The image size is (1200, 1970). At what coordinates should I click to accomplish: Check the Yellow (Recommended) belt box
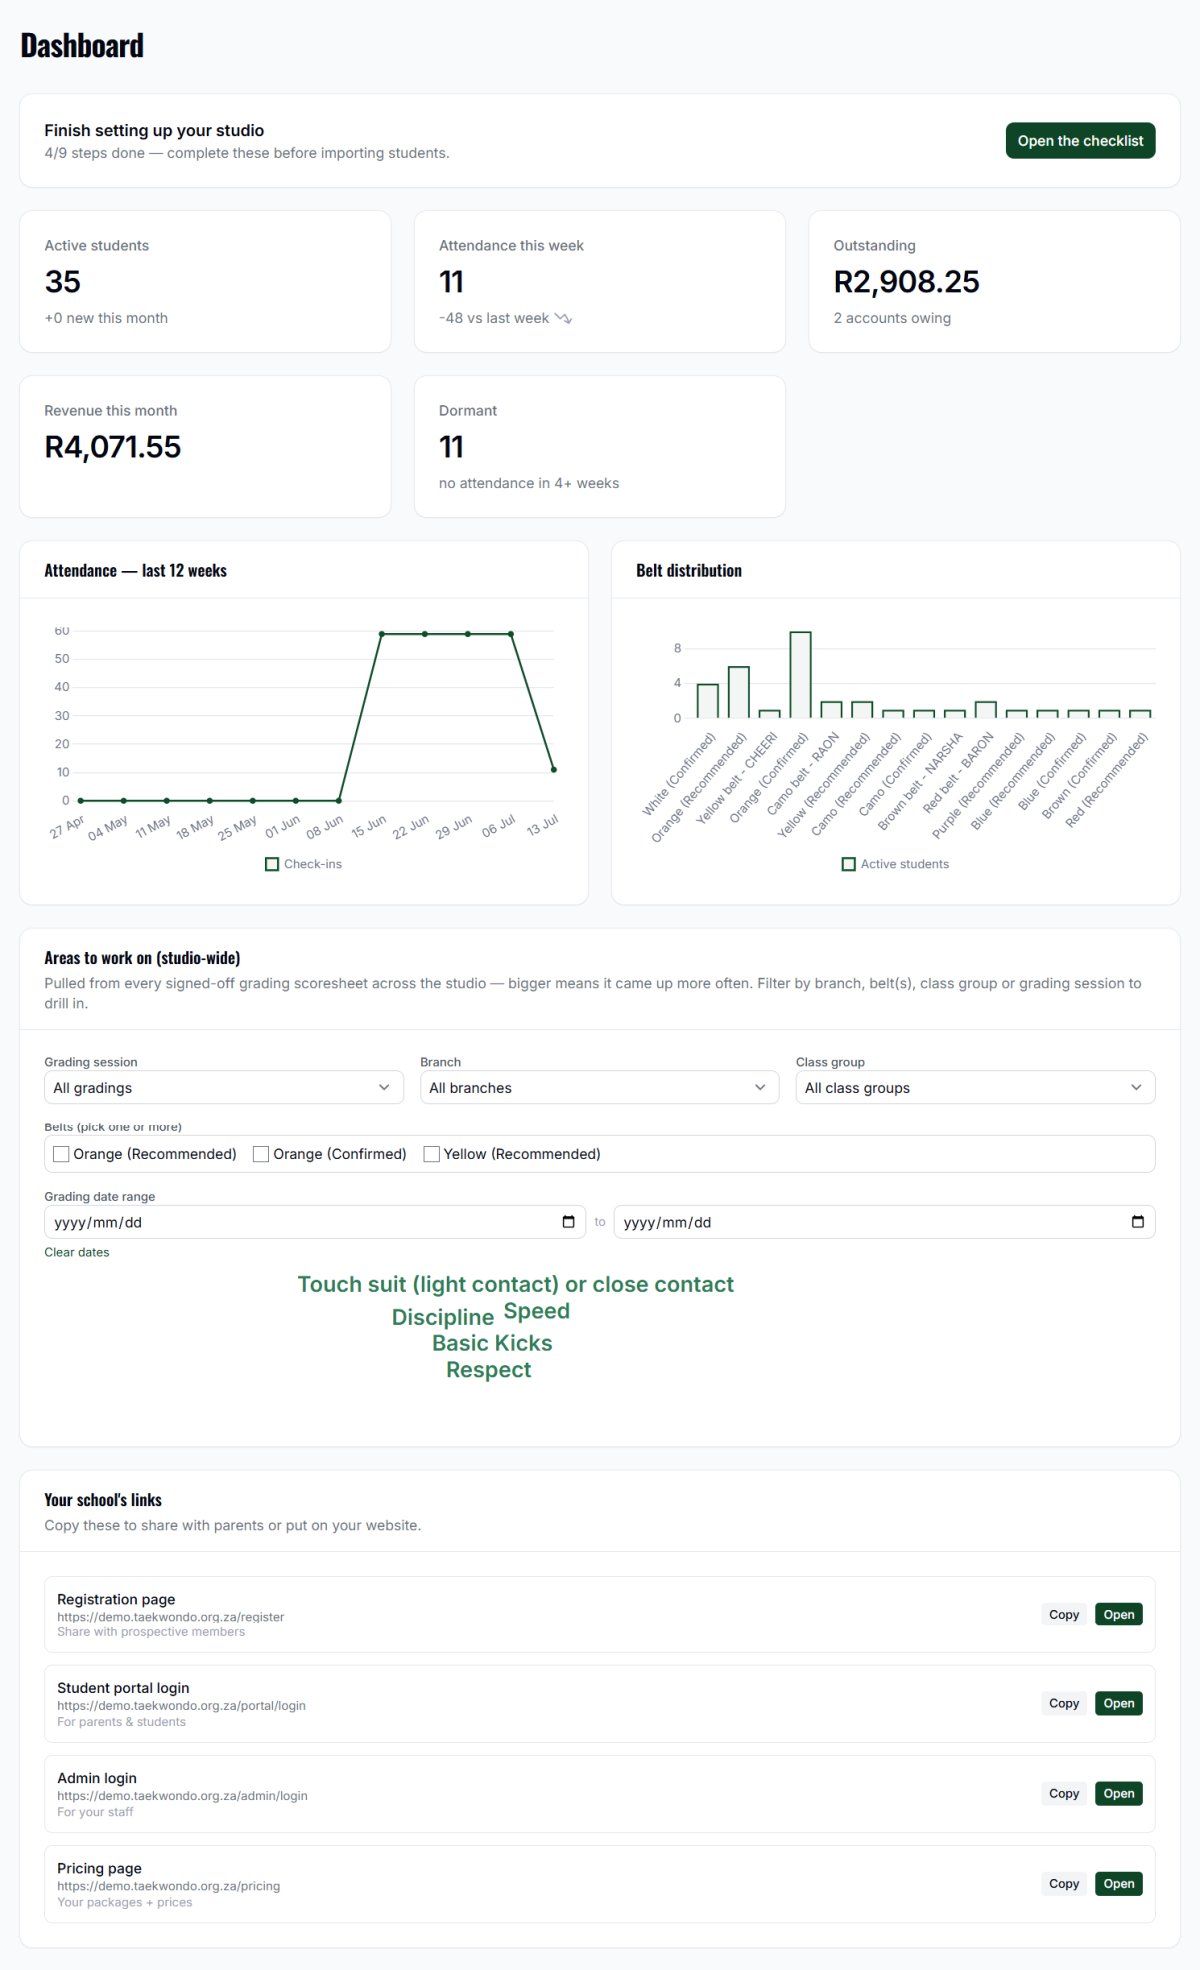432,1154
